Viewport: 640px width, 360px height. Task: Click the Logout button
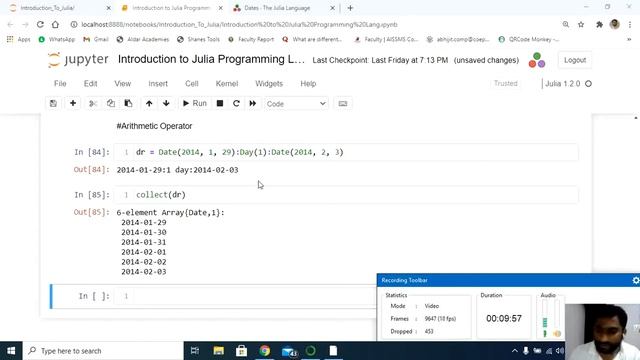[575, 60]
